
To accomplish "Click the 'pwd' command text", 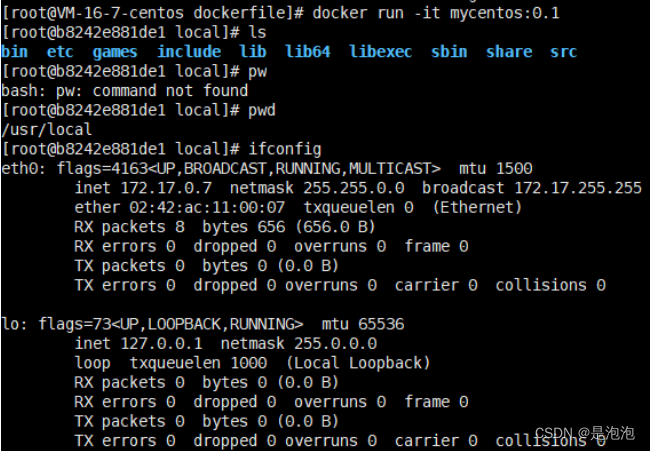I will tap(262, 110).
